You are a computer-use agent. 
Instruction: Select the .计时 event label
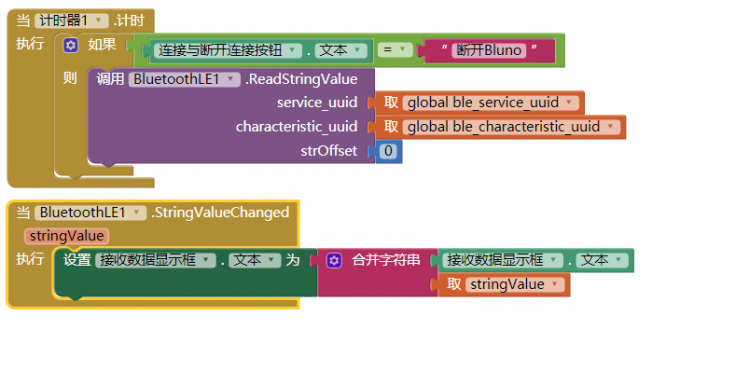click(129, 21)
